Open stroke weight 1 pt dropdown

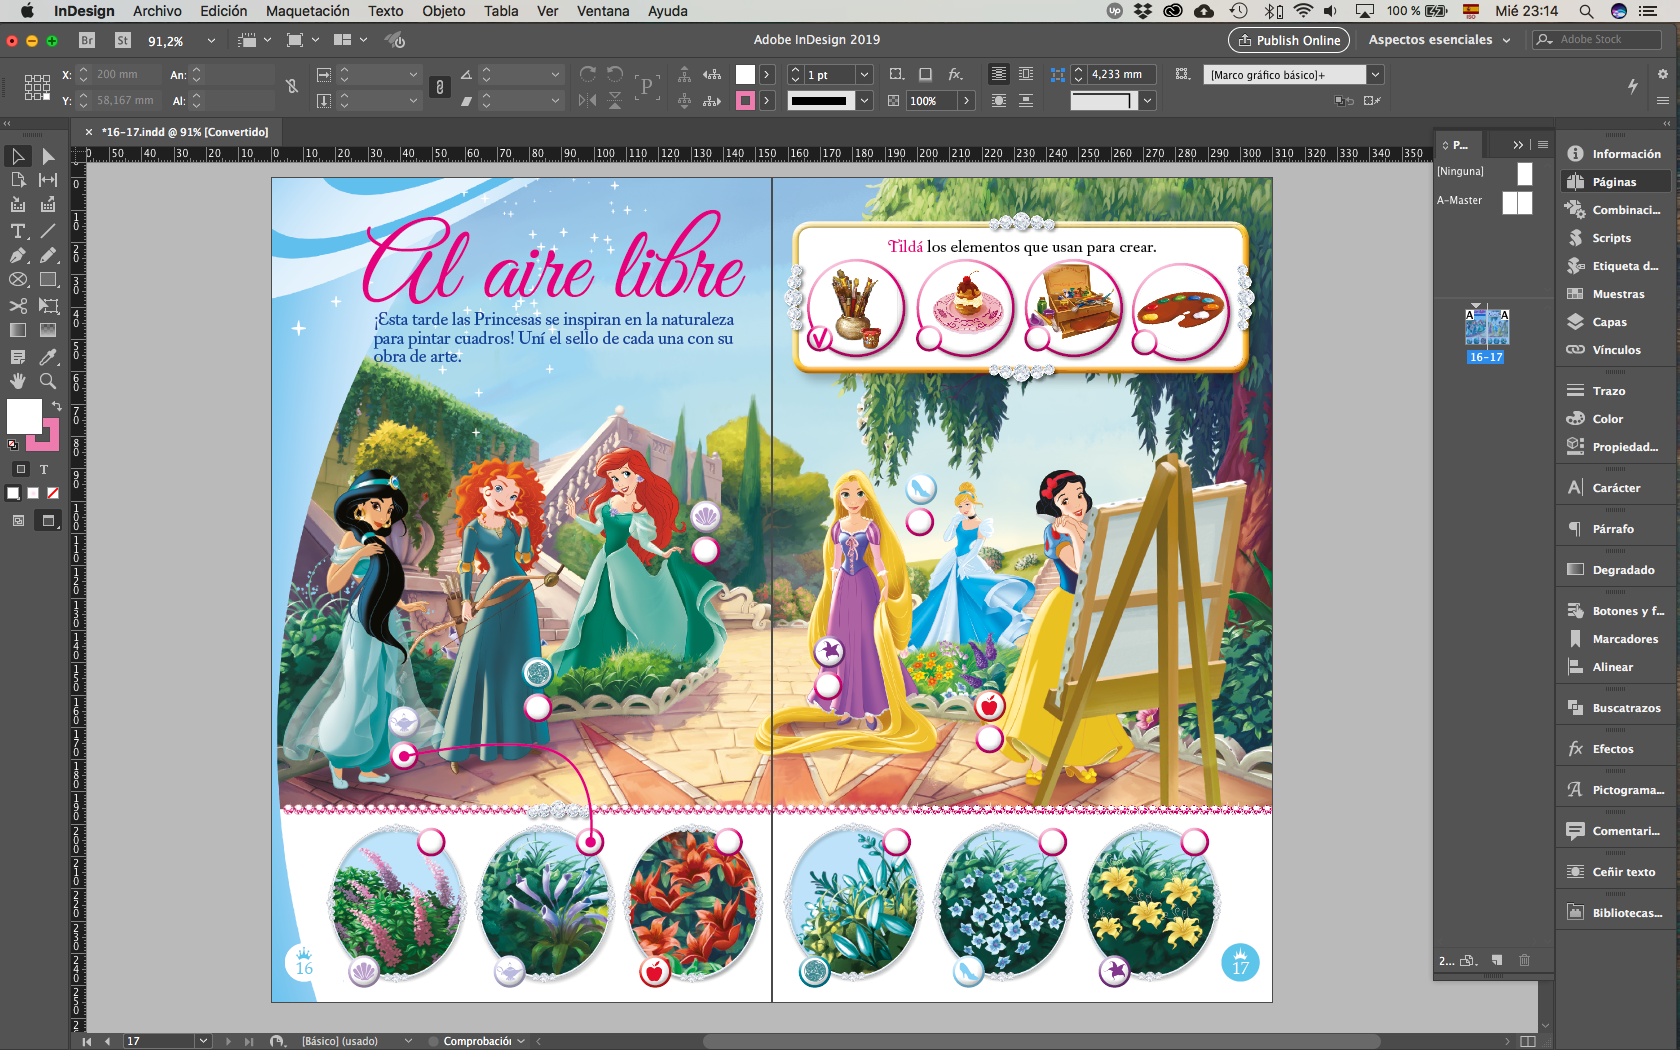pos(864,75)
